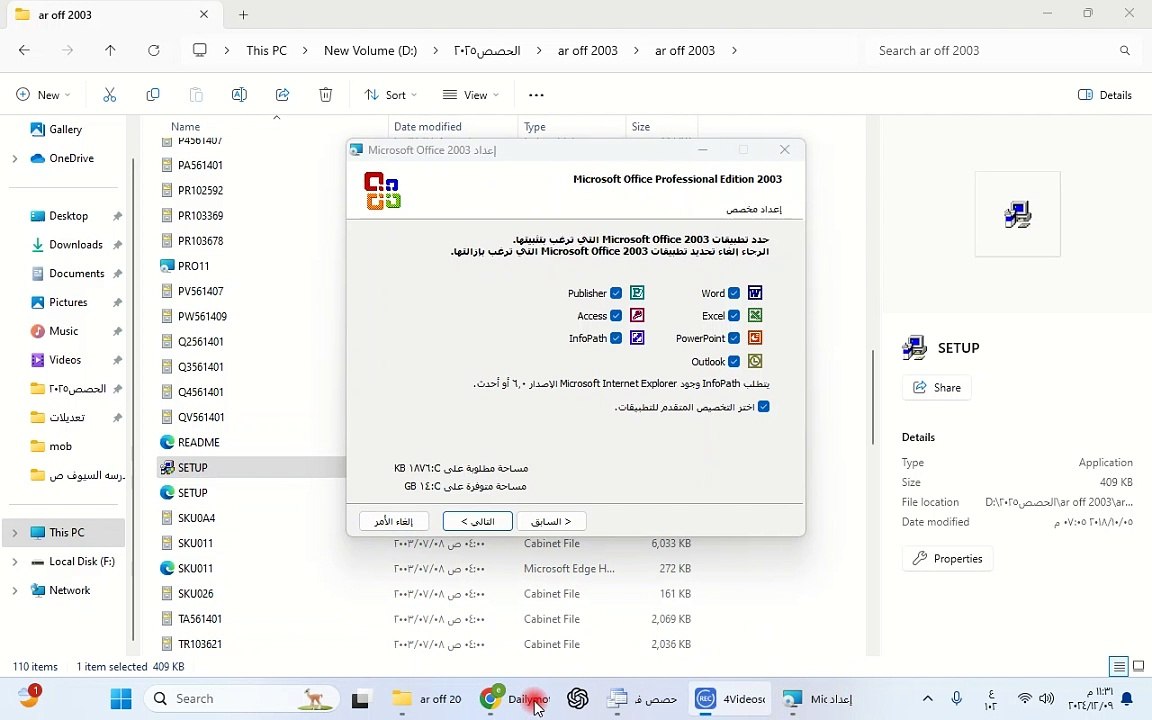Toggle the Details pane button
The height and width of the screenshot is (720, 1152).
click(x=1105, y=95)
